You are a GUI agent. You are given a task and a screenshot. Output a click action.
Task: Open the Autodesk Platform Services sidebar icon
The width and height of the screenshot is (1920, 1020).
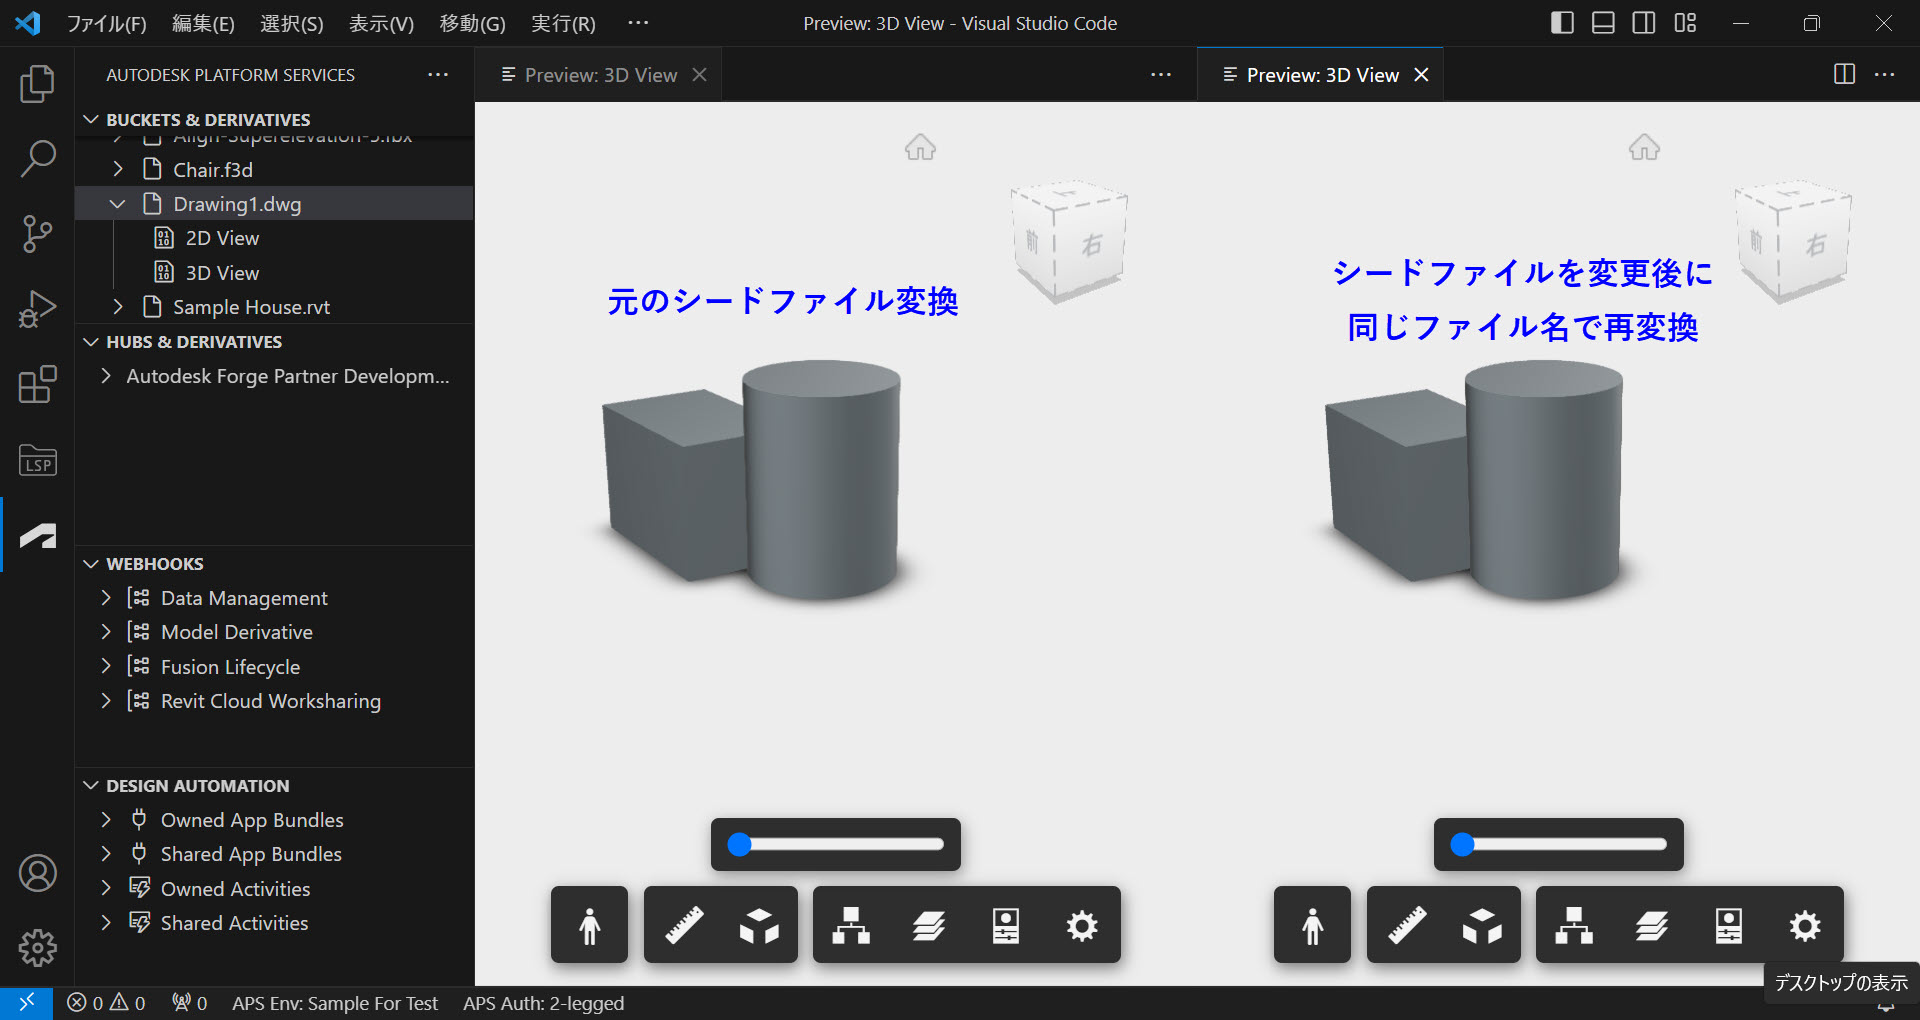point(37,534)
